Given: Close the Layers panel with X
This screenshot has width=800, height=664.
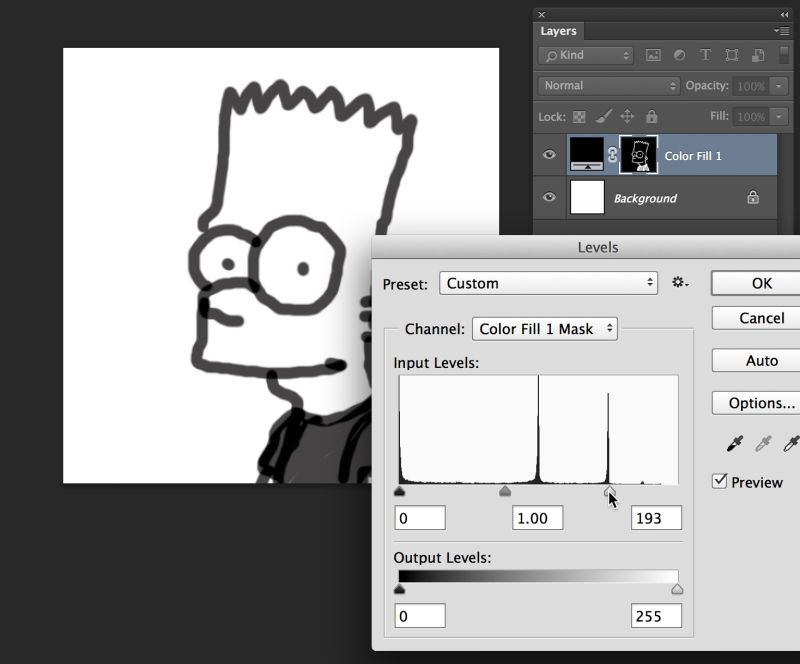Looking at the screenshot, I should pyautogui.click(x=542, y=15).
